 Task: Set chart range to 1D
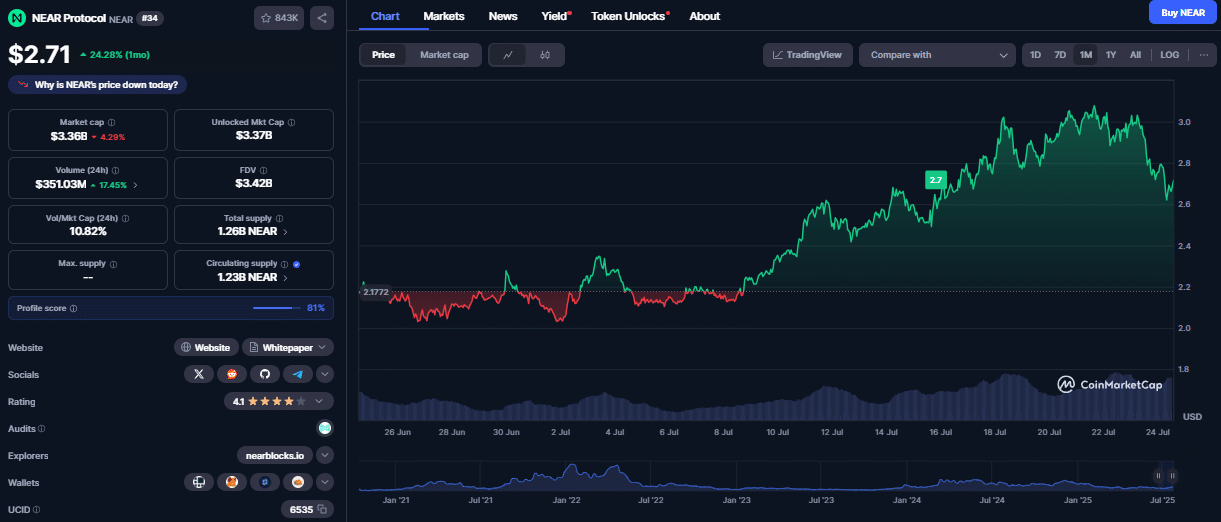tap(1035, 55)
